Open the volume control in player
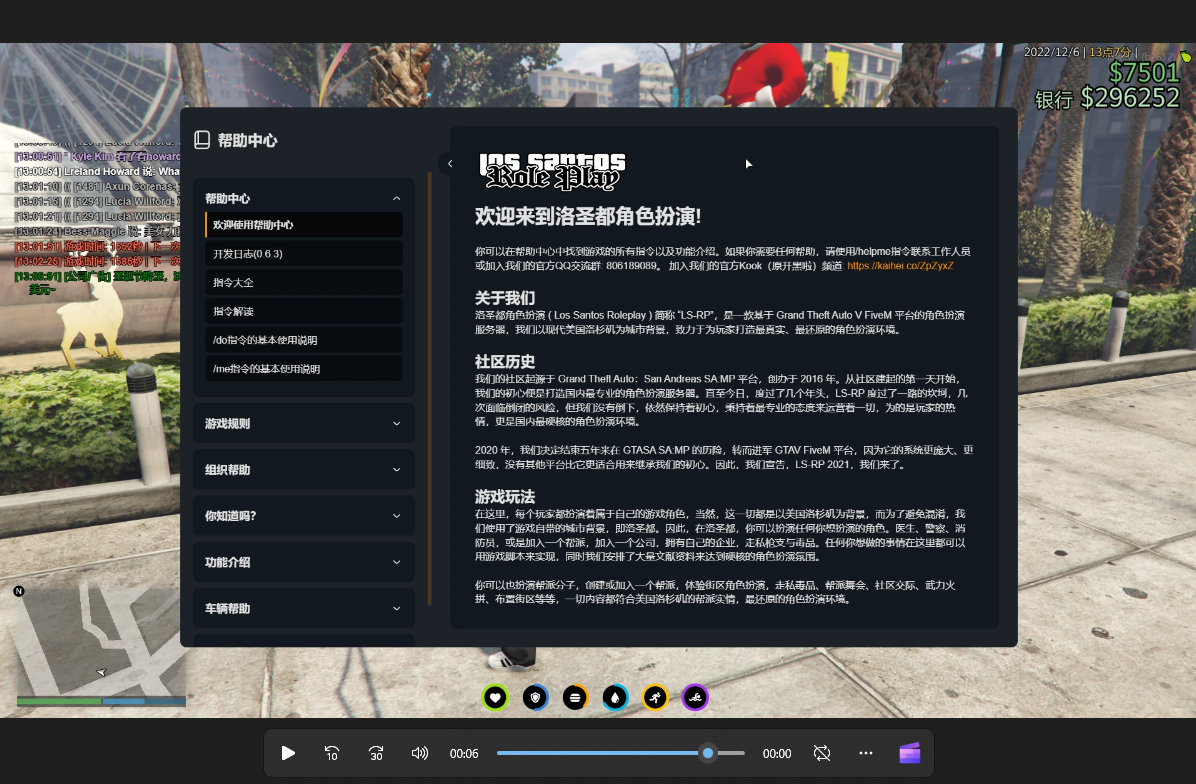The height and width of the screenshot is (784, 1196). click(420, 753)
